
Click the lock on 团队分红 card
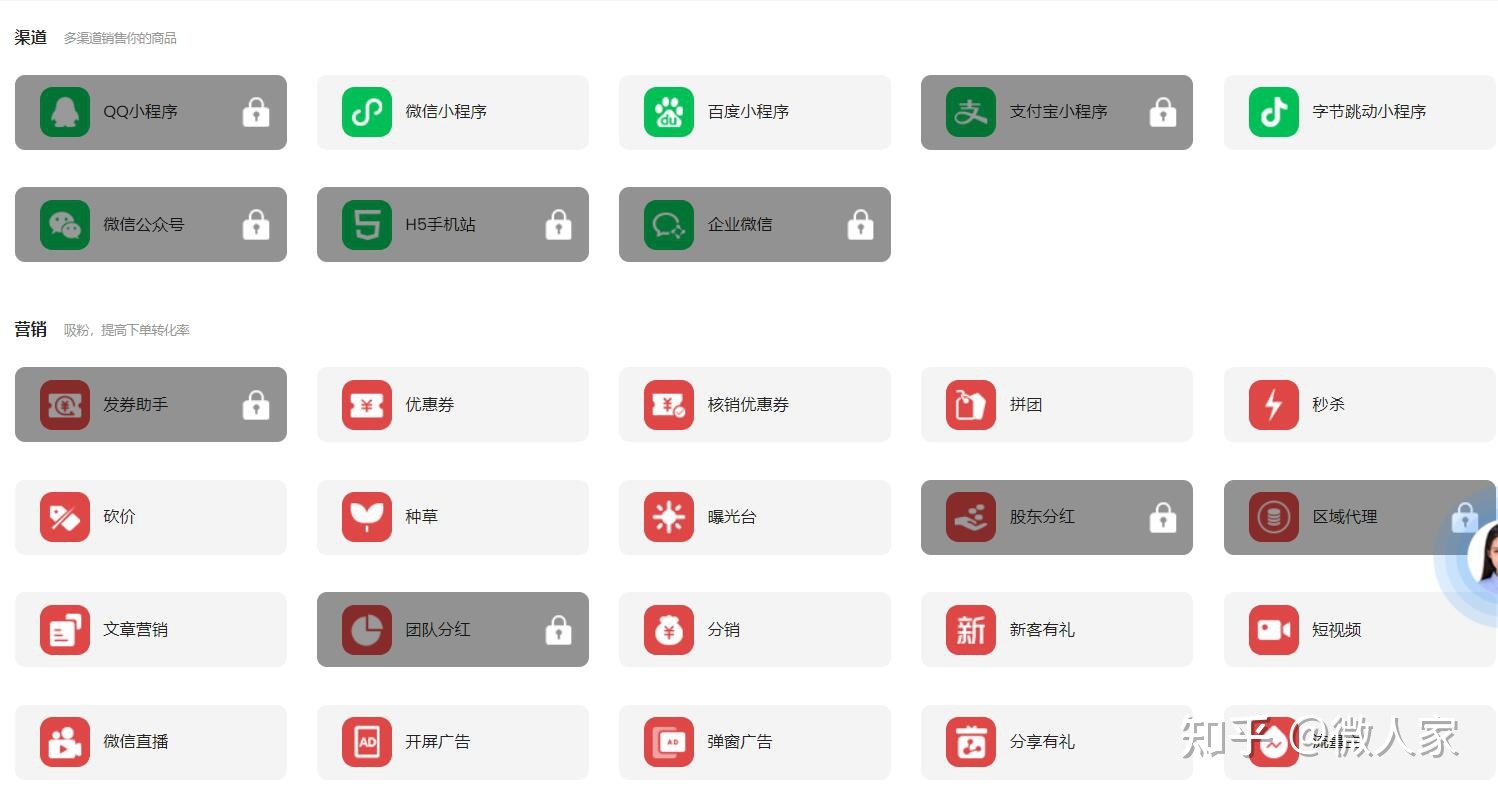click(x=559, y=630)
